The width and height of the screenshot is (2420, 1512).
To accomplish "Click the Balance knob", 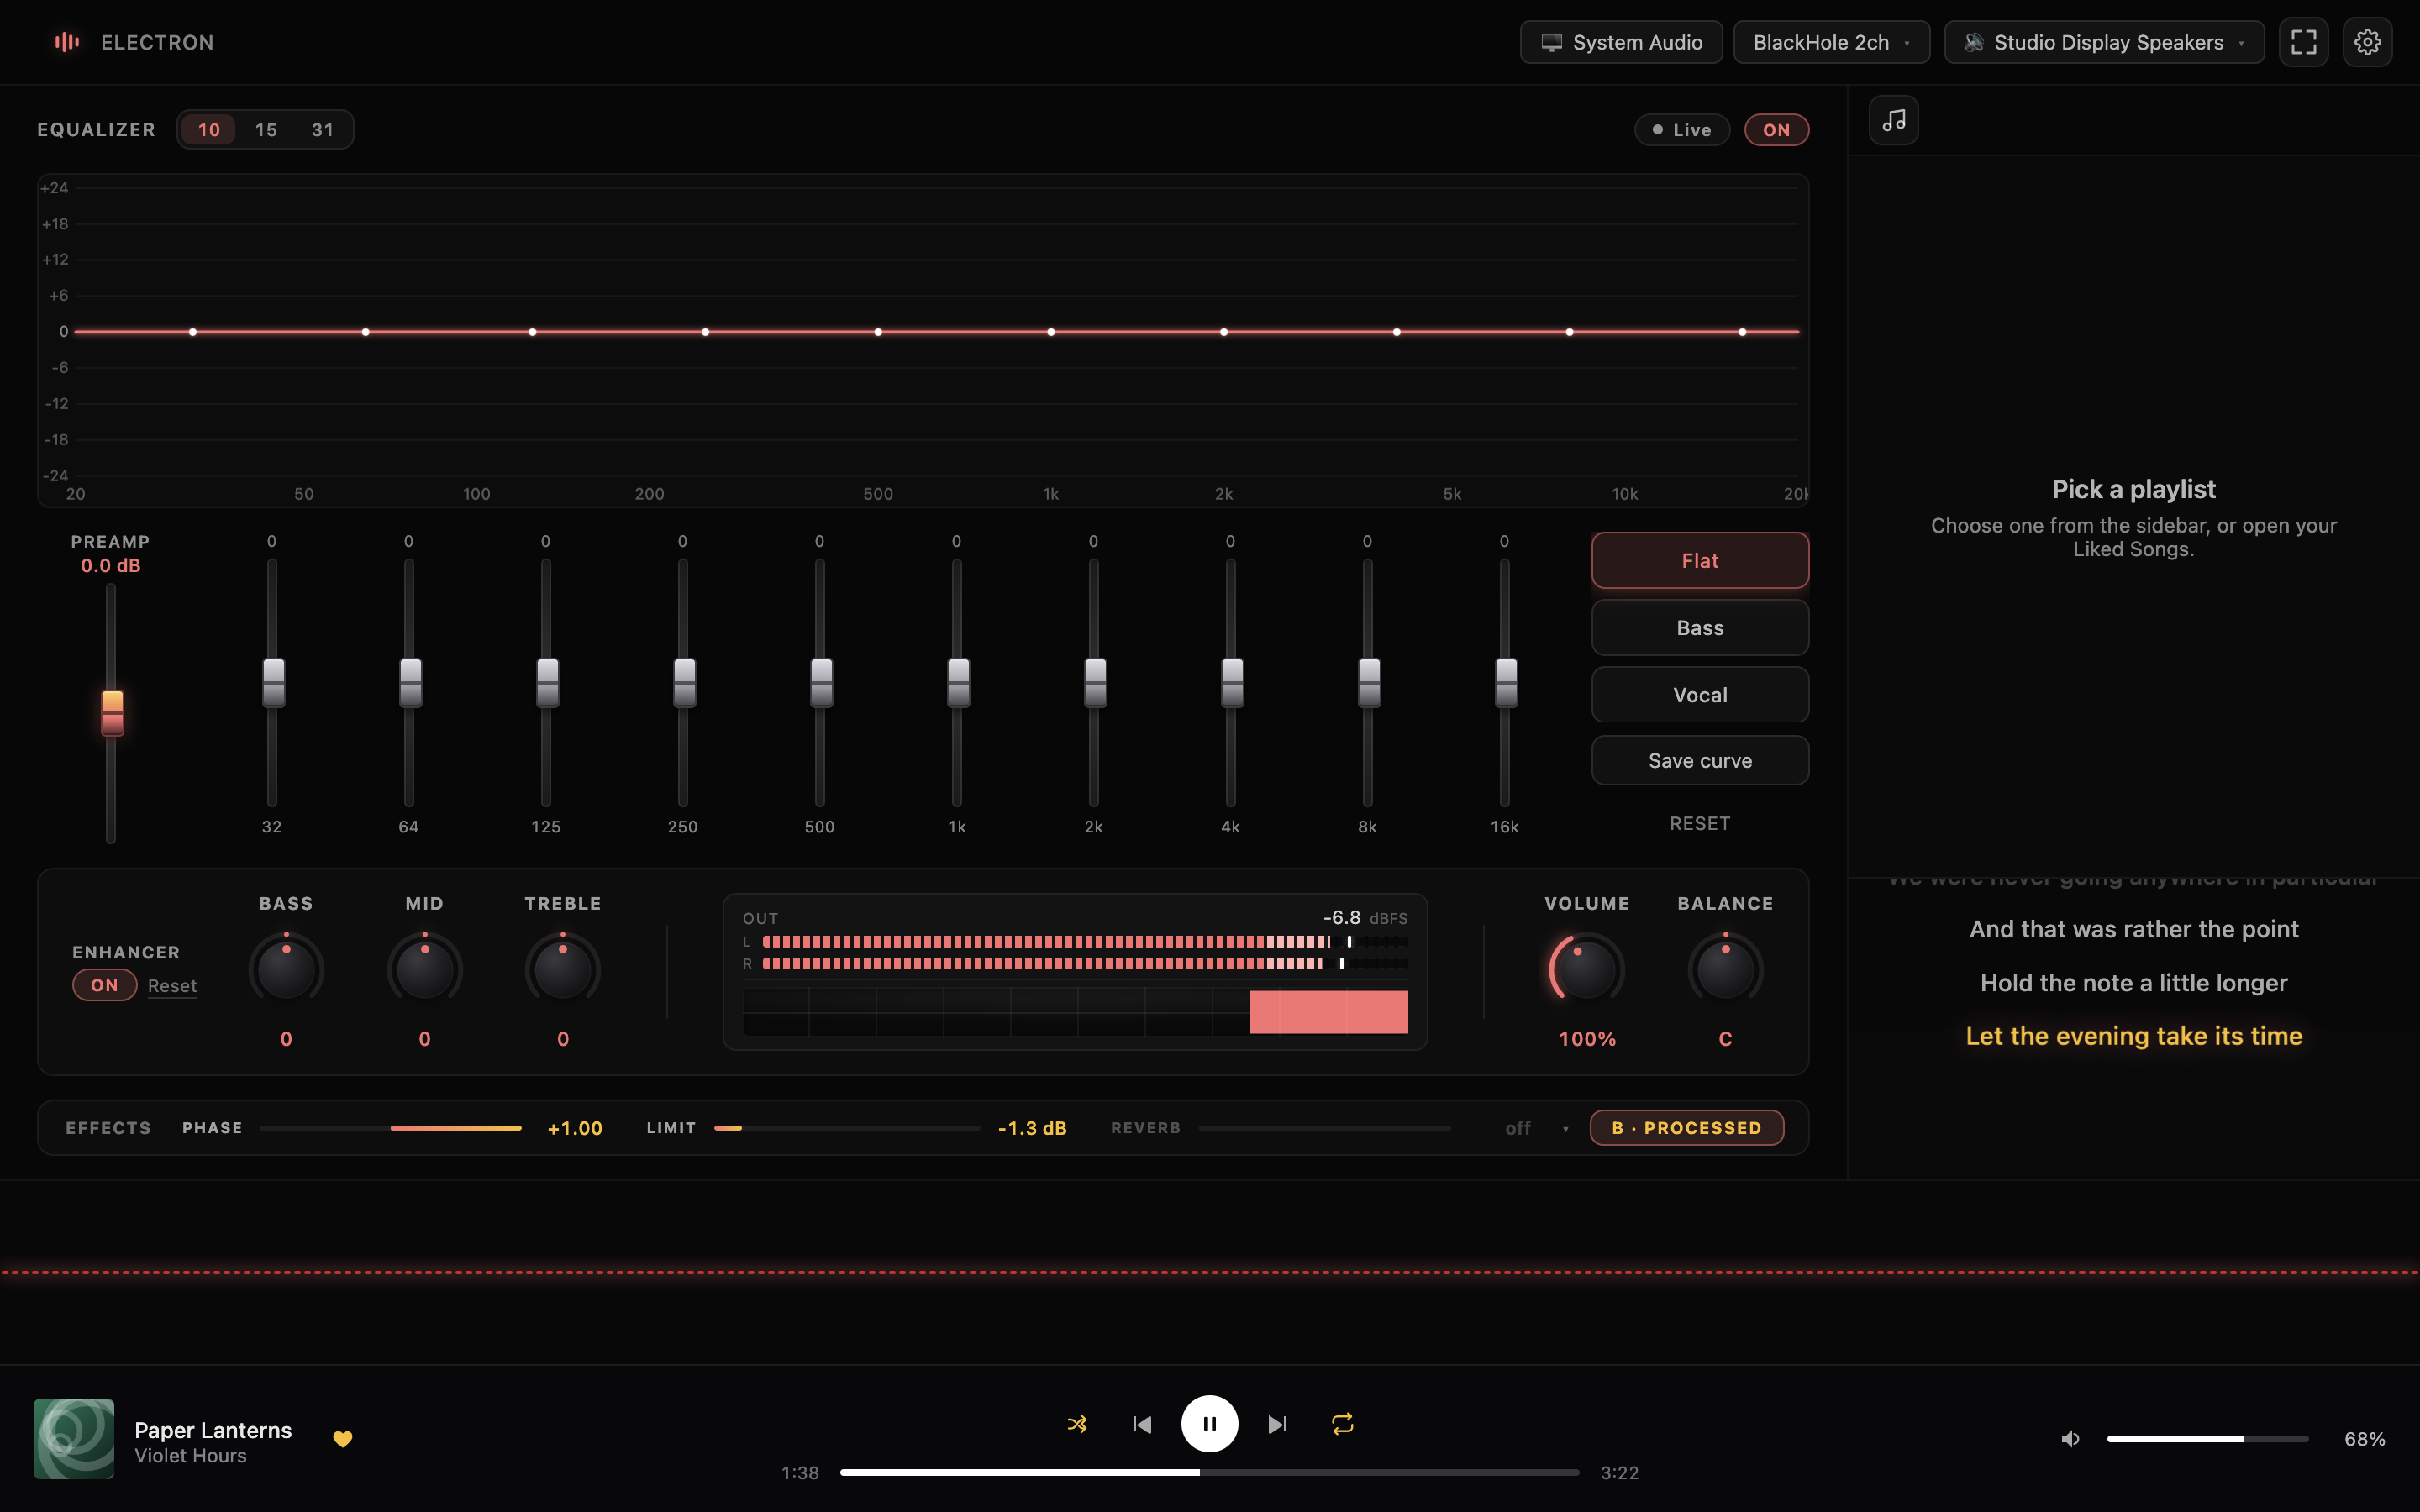I will (1725, 969).
